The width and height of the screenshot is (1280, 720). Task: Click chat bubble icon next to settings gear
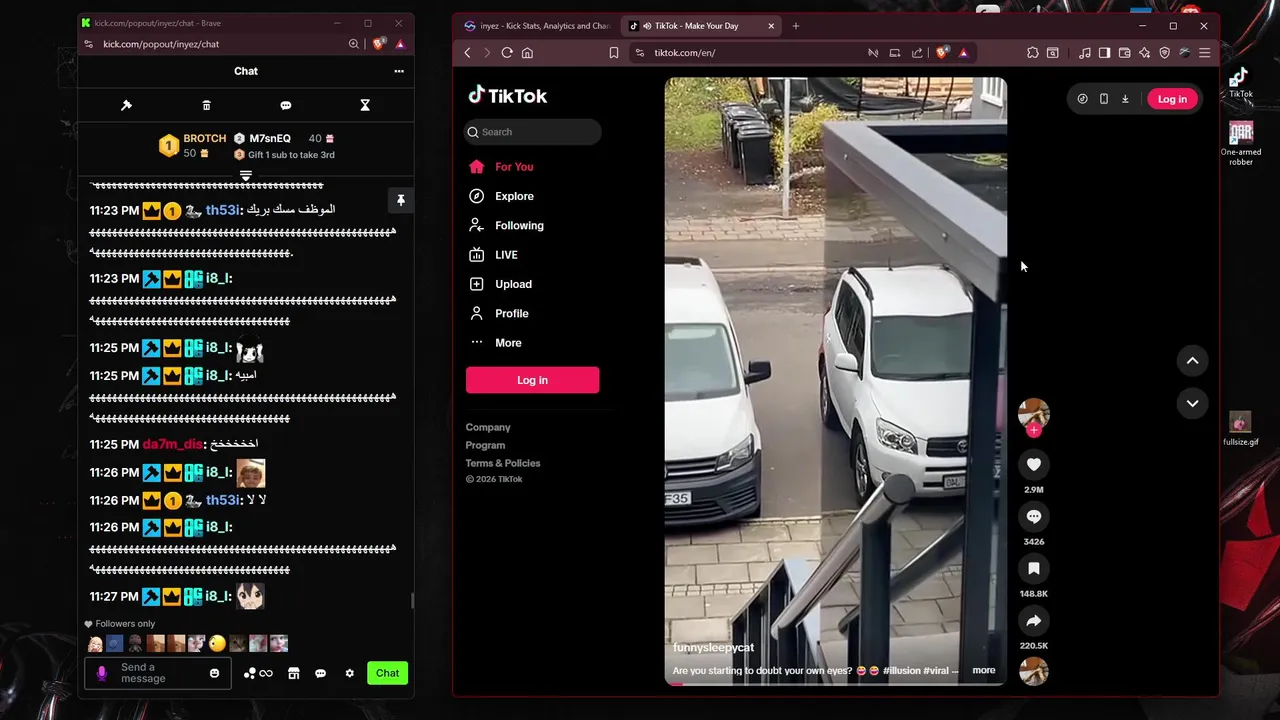(x=320, y=673)
